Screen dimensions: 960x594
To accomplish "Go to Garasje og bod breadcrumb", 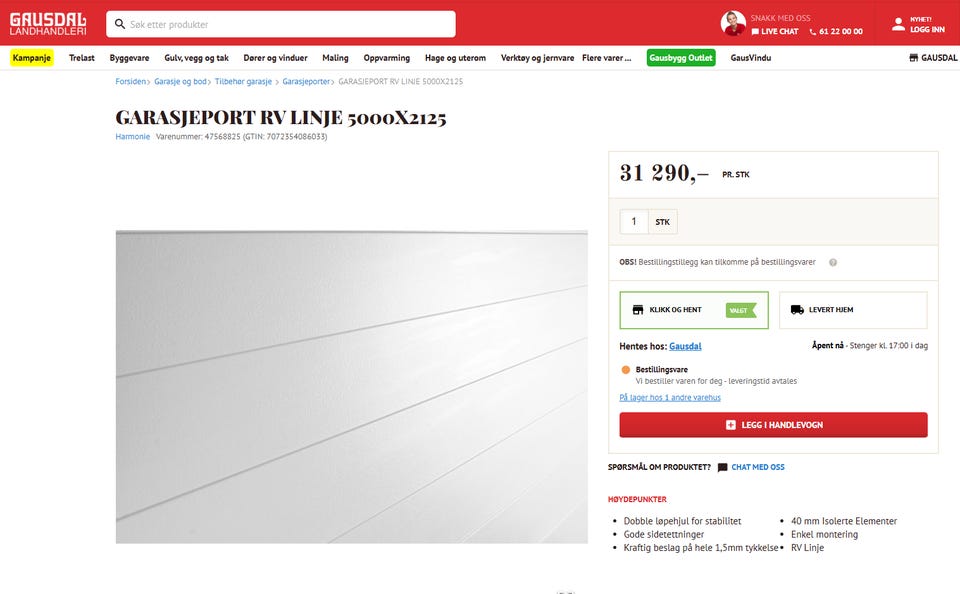I will 180,81.
